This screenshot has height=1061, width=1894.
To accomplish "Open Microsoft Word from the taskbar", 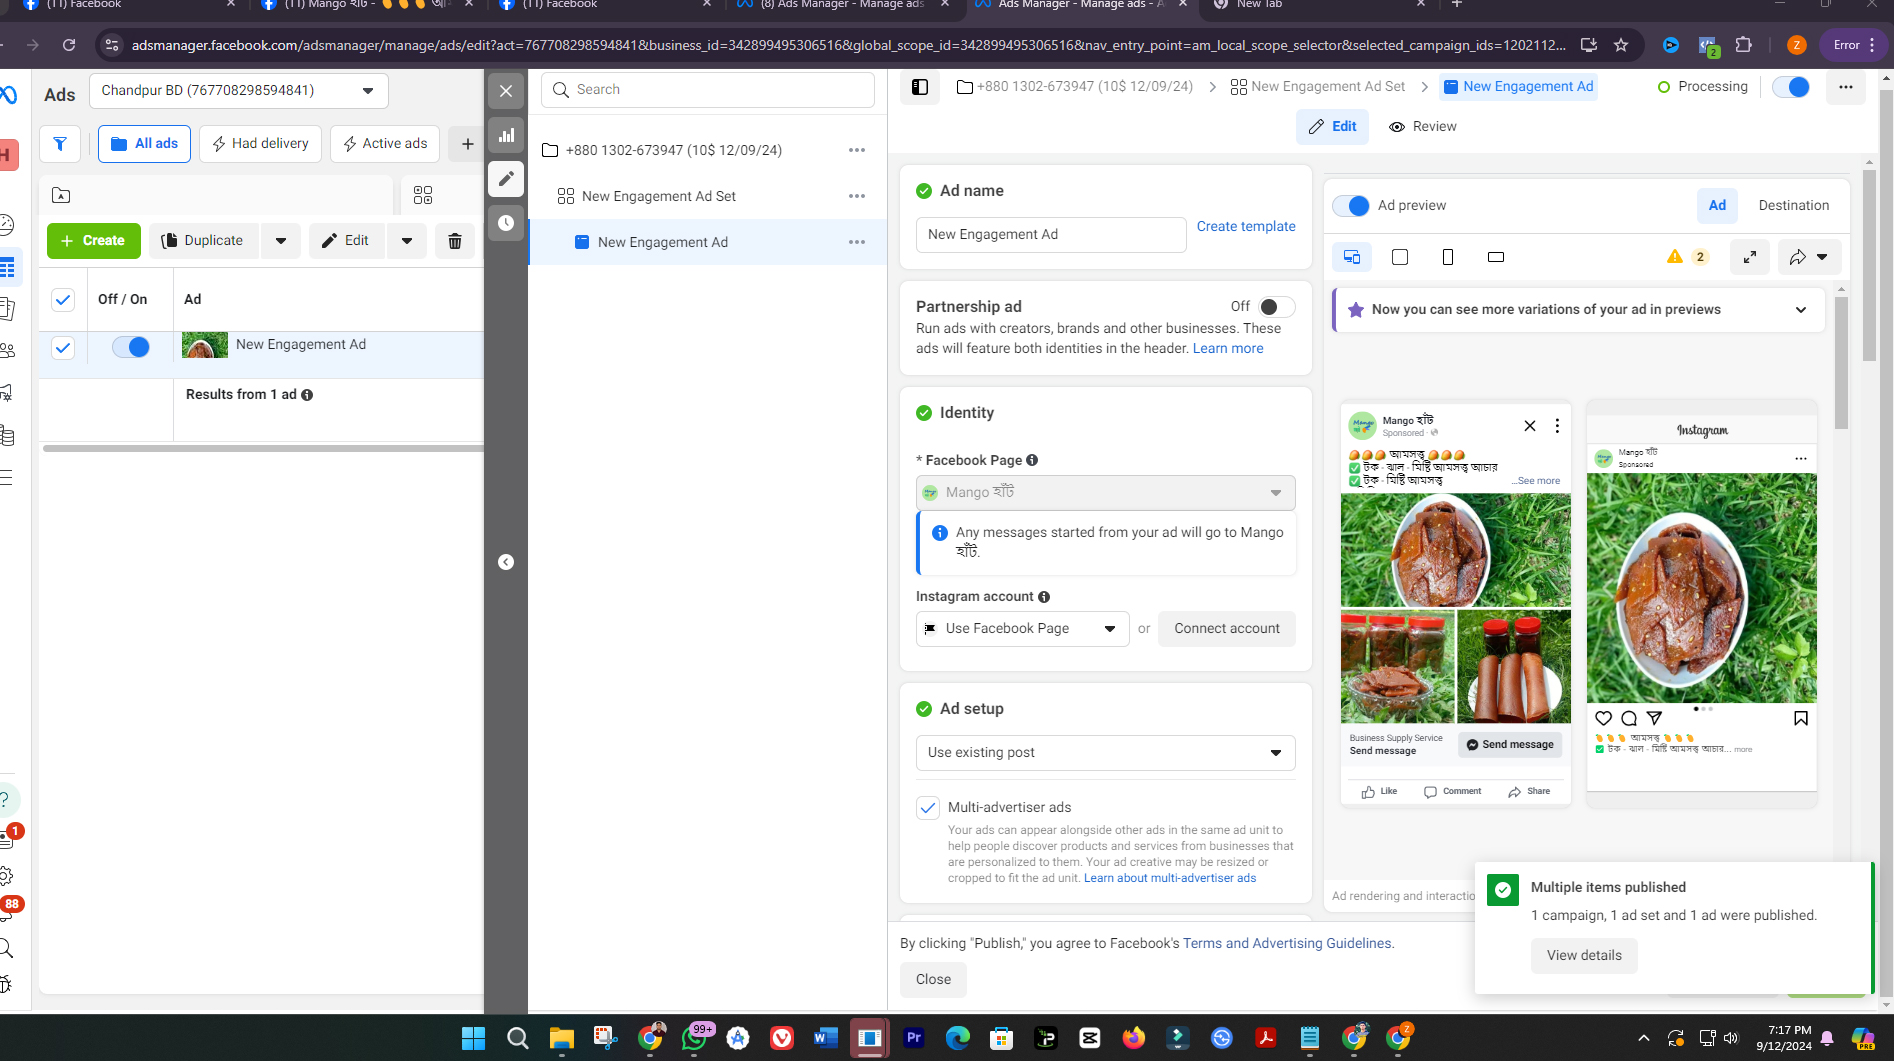I will coord(825,1038).
